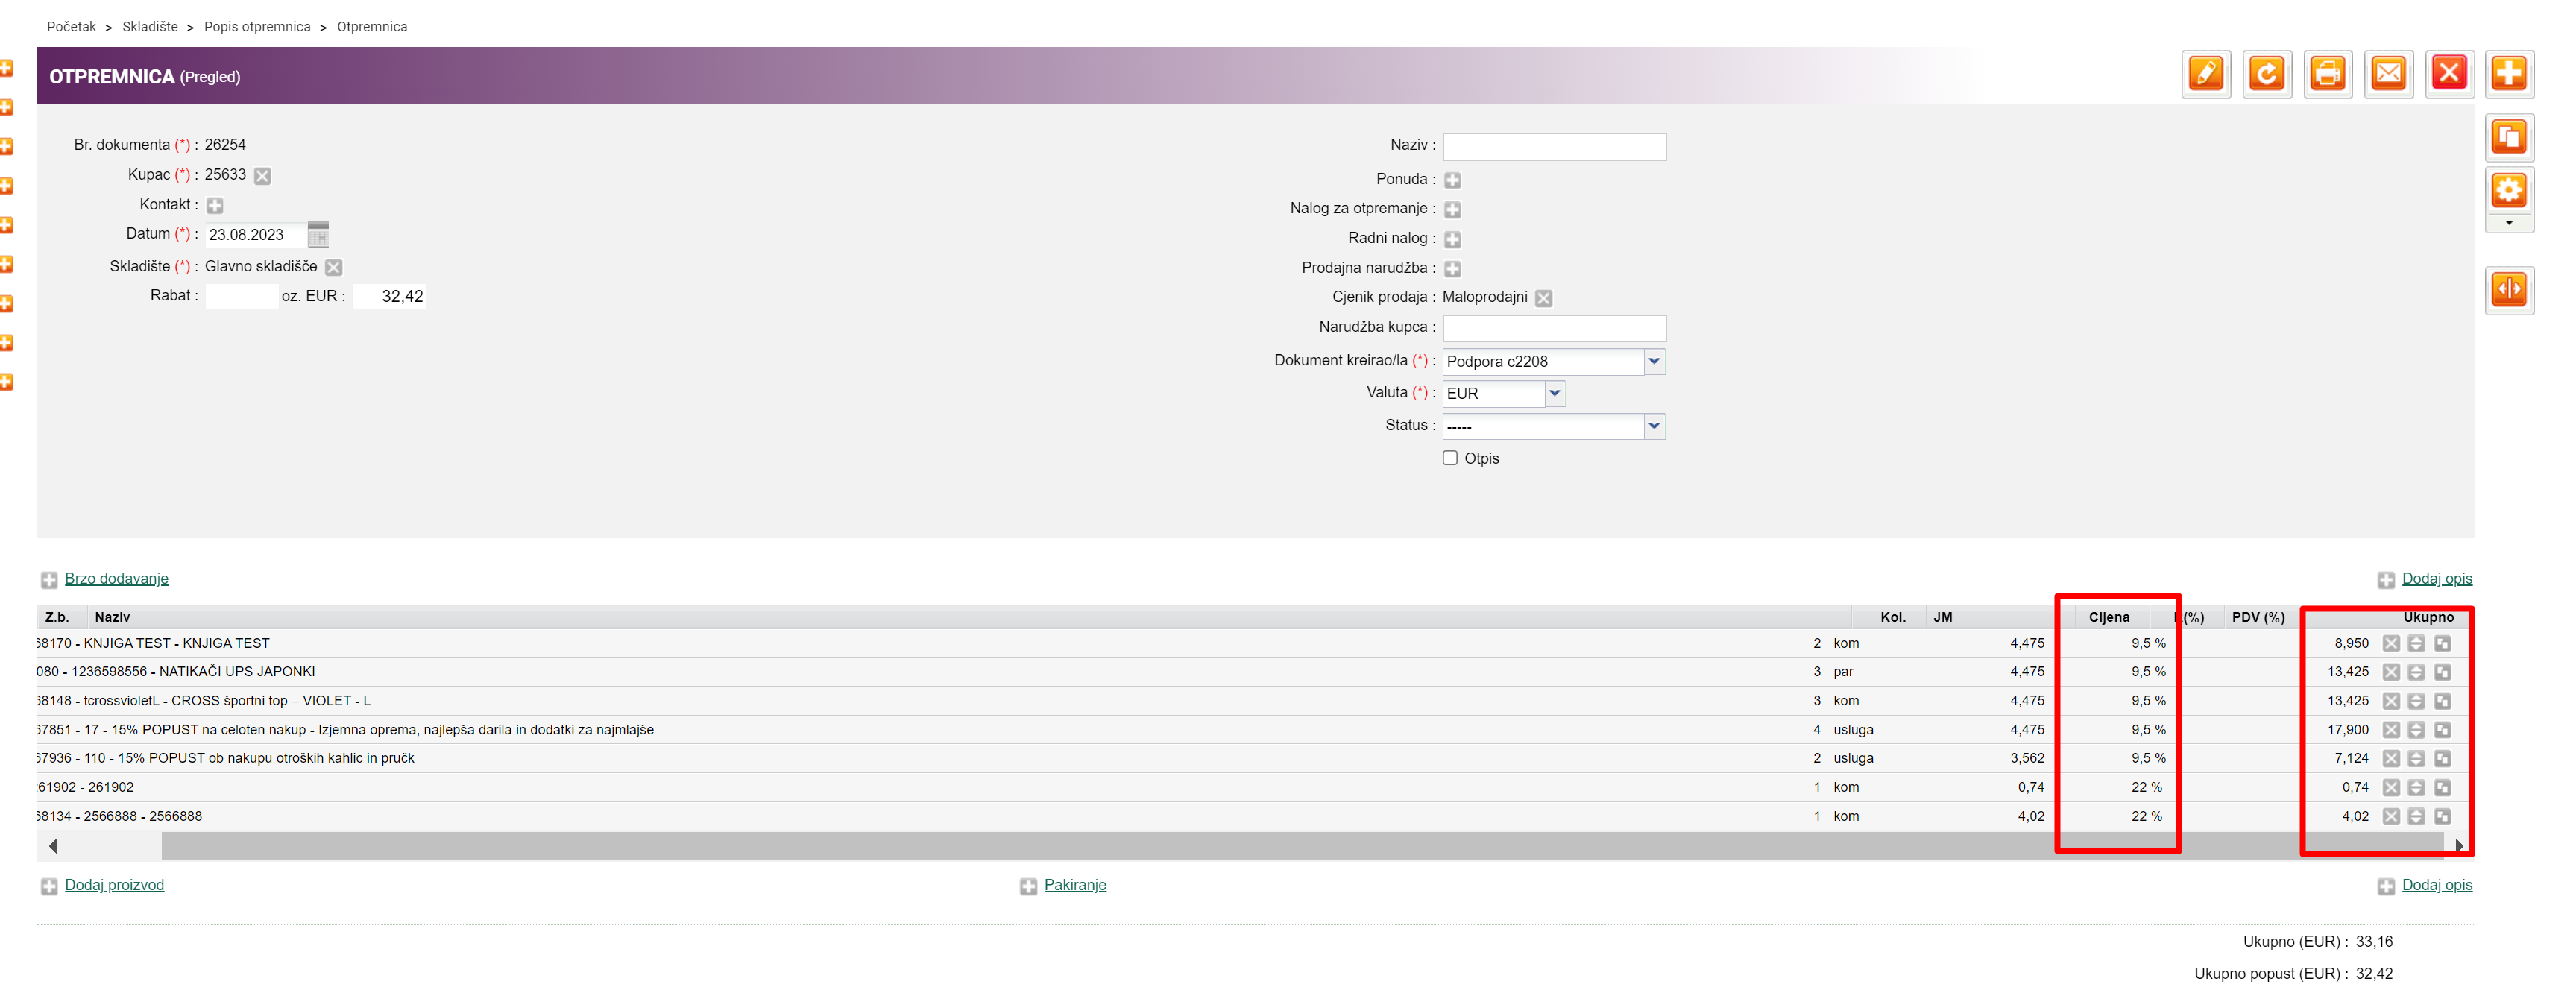Open Popis otpremnica breadcrumb
2576x996 pixels.
[257, 27]
